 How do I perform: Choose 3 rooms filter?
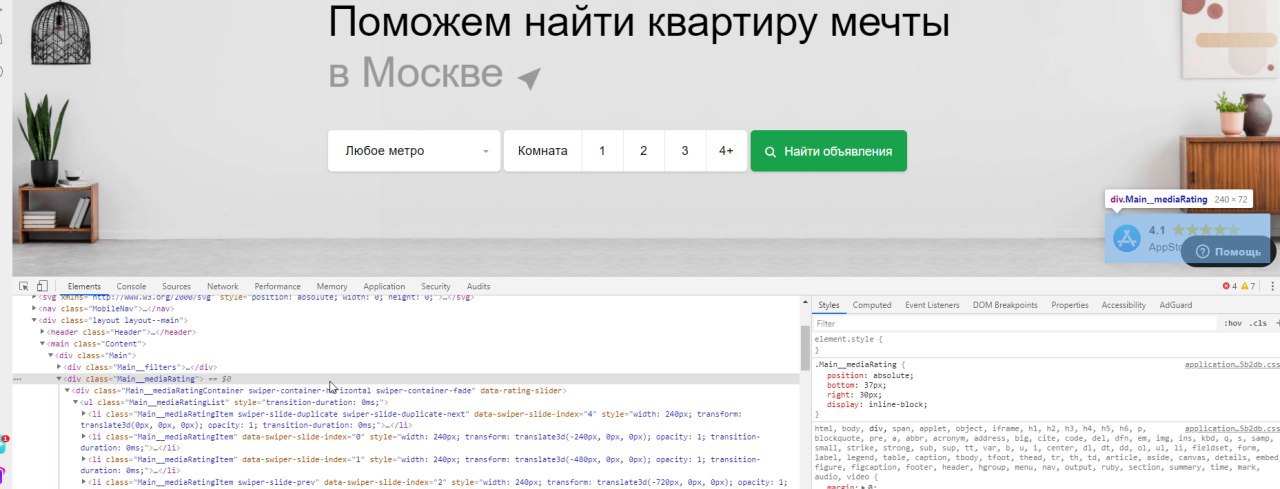point(685,151)
